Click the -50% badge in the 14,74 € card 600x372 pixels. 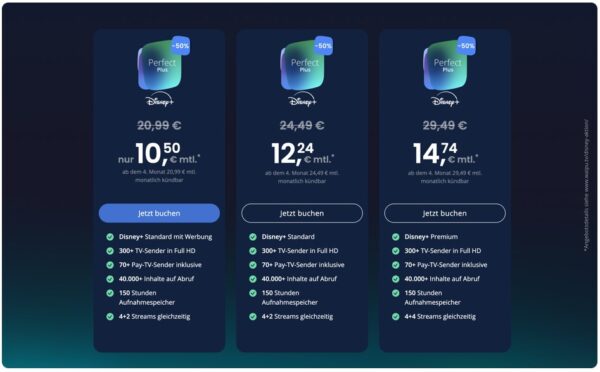coord(466,46)
